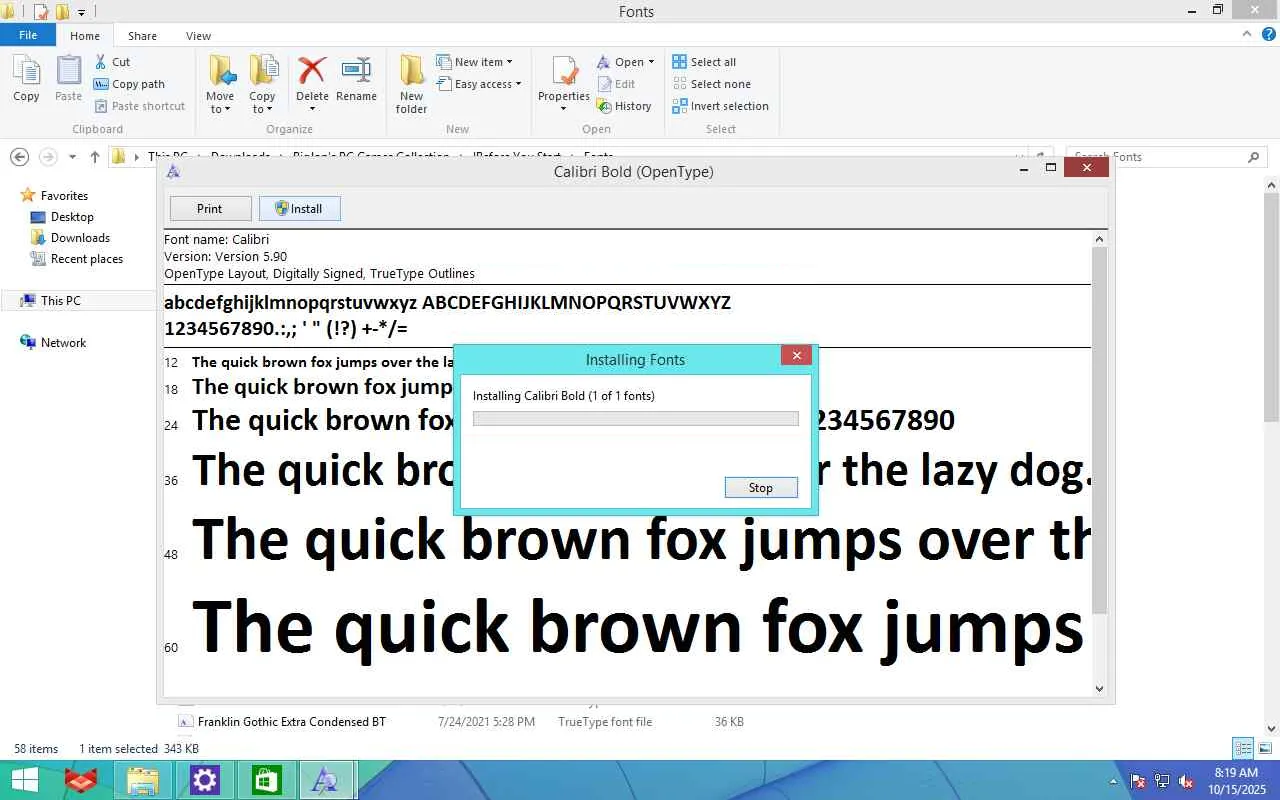
Task: Click Invert selection in the ribbon
Action: click(721, 106)
